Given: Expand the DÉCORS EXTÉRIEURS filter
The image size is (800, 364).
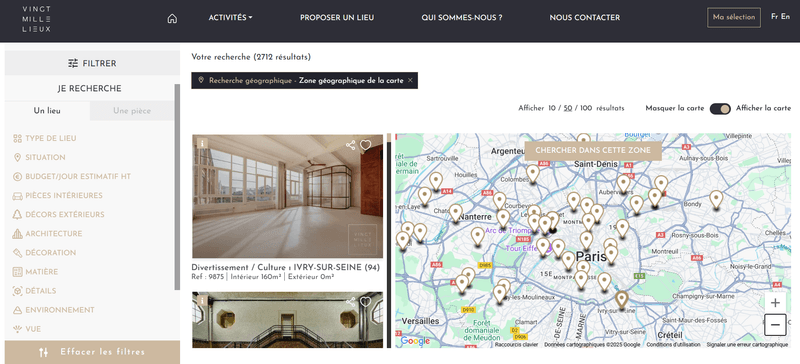Looking at the screenshot, I should [x=58, y=214].
